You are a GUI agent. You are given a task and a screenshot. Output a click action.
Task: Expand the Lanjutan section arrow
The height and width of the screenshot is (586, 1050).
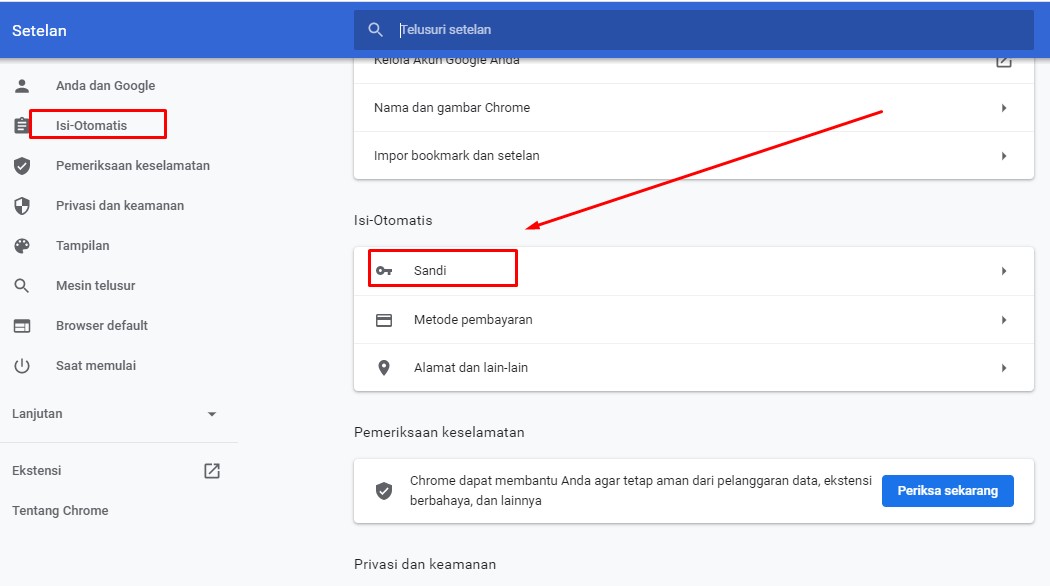click(x=212, y=414)
